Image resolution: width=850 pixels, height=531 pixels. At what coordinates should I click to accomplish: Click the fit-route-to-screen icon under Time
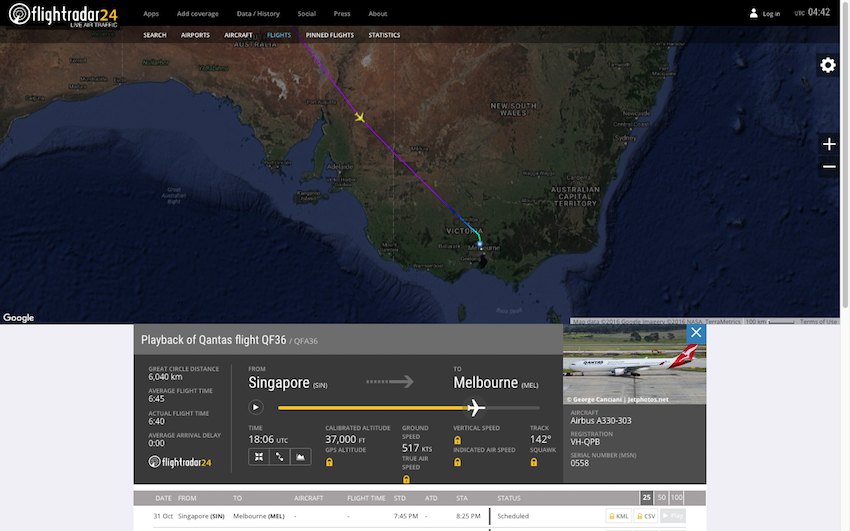tap(259, 457)
